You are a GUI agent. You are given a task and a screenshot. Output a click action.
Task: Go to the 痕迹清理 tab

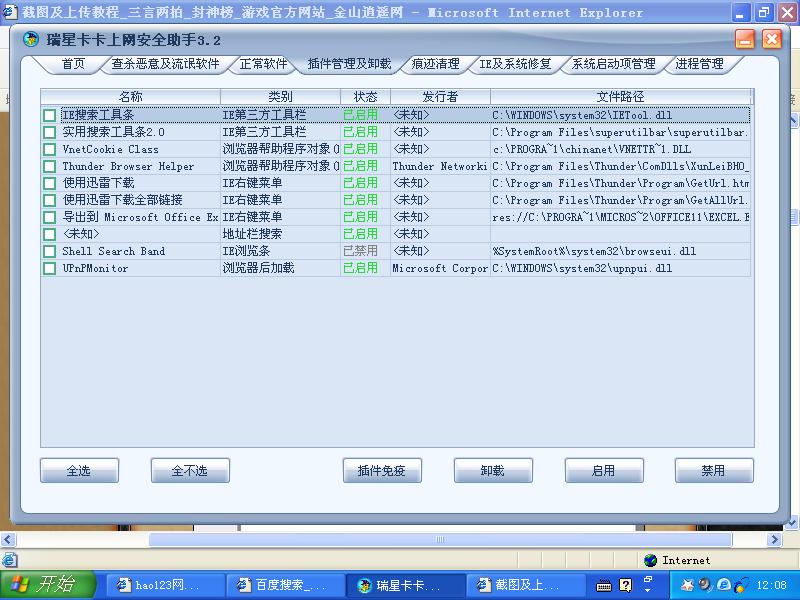[435, 64]
